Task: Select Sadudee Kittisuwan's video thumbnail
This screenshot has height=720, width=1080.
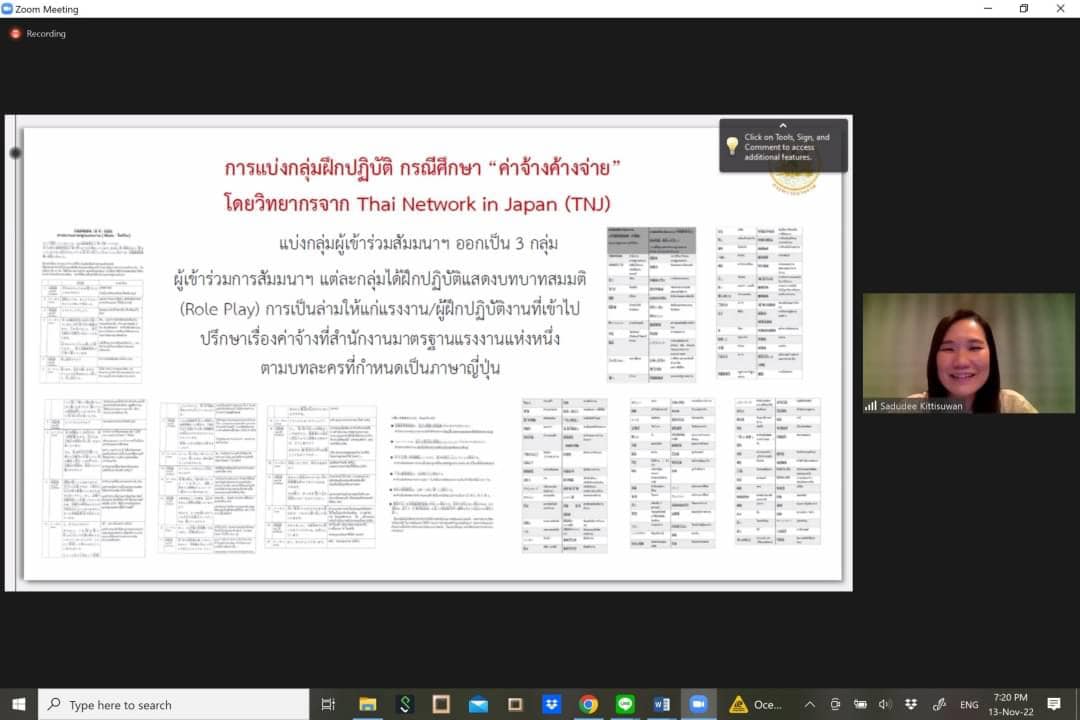Action: tap(968, 353)
